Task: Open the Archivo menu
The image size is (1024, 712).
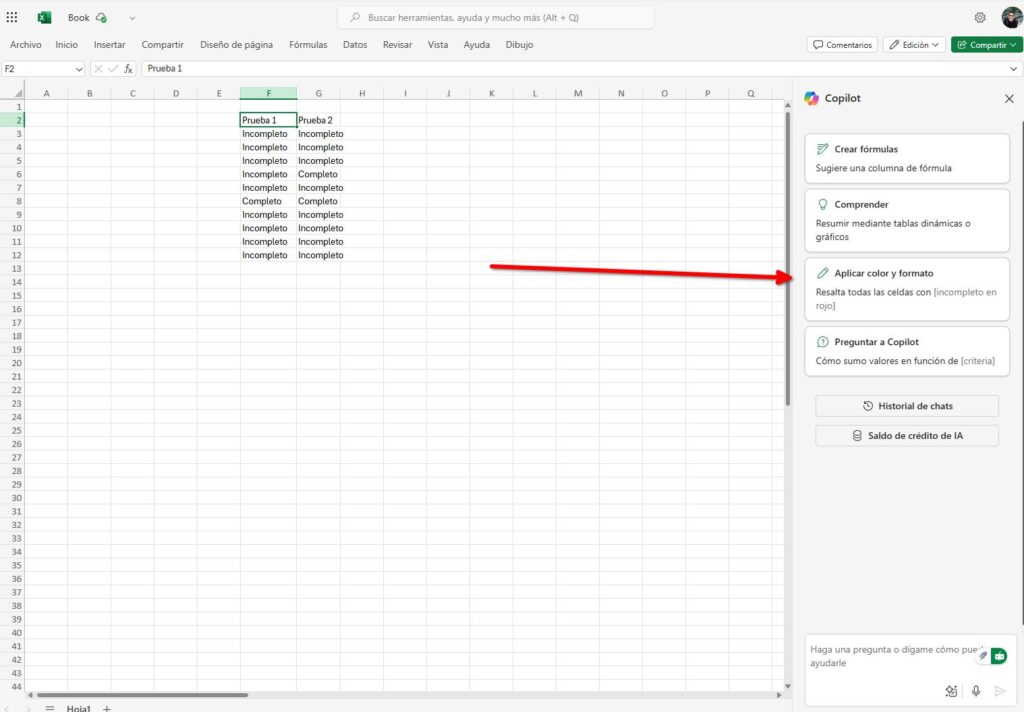Action: [x=25, y=44]
